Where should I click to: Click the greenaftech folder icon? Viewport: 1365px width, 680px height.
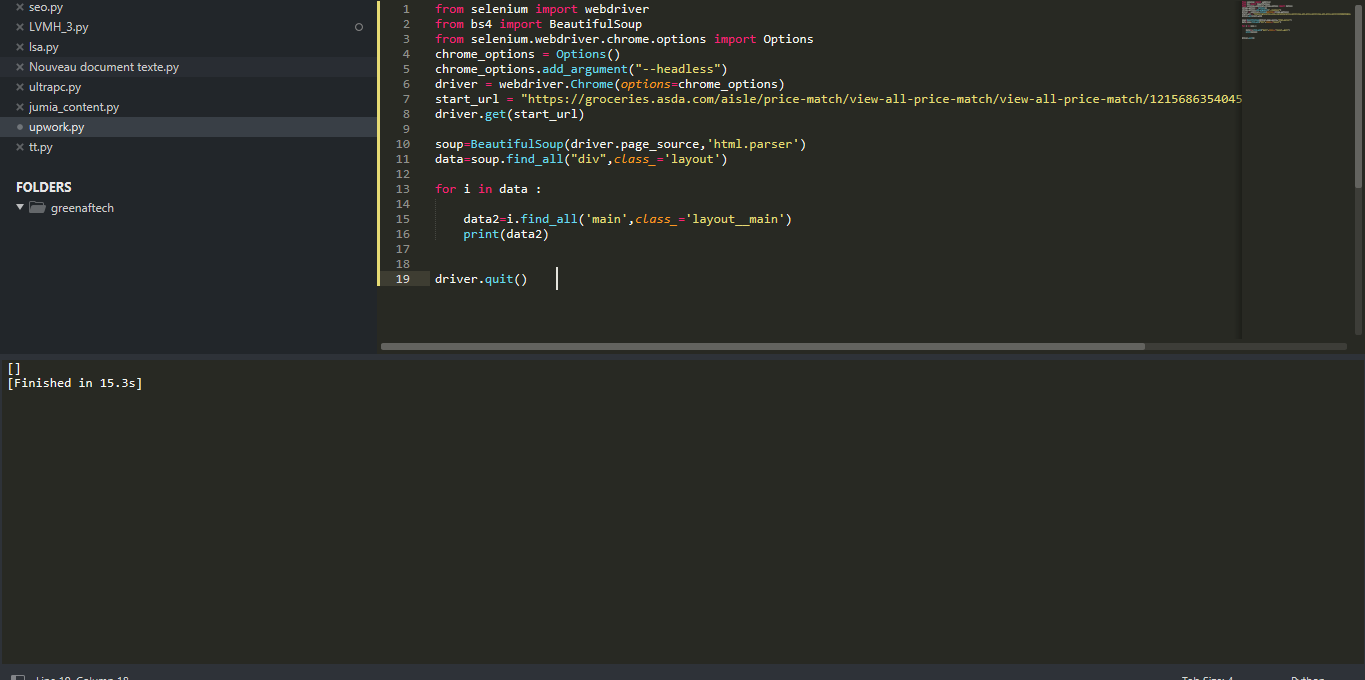tap(37, 208)
